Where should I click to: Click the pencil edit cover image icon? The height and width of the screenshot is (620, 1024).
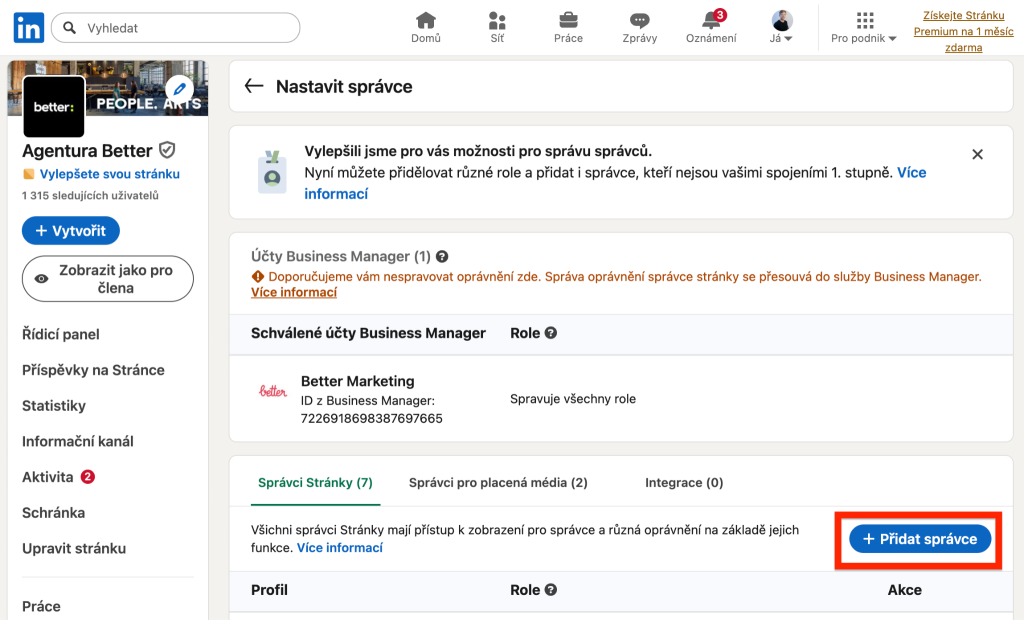tap(180, 89)
